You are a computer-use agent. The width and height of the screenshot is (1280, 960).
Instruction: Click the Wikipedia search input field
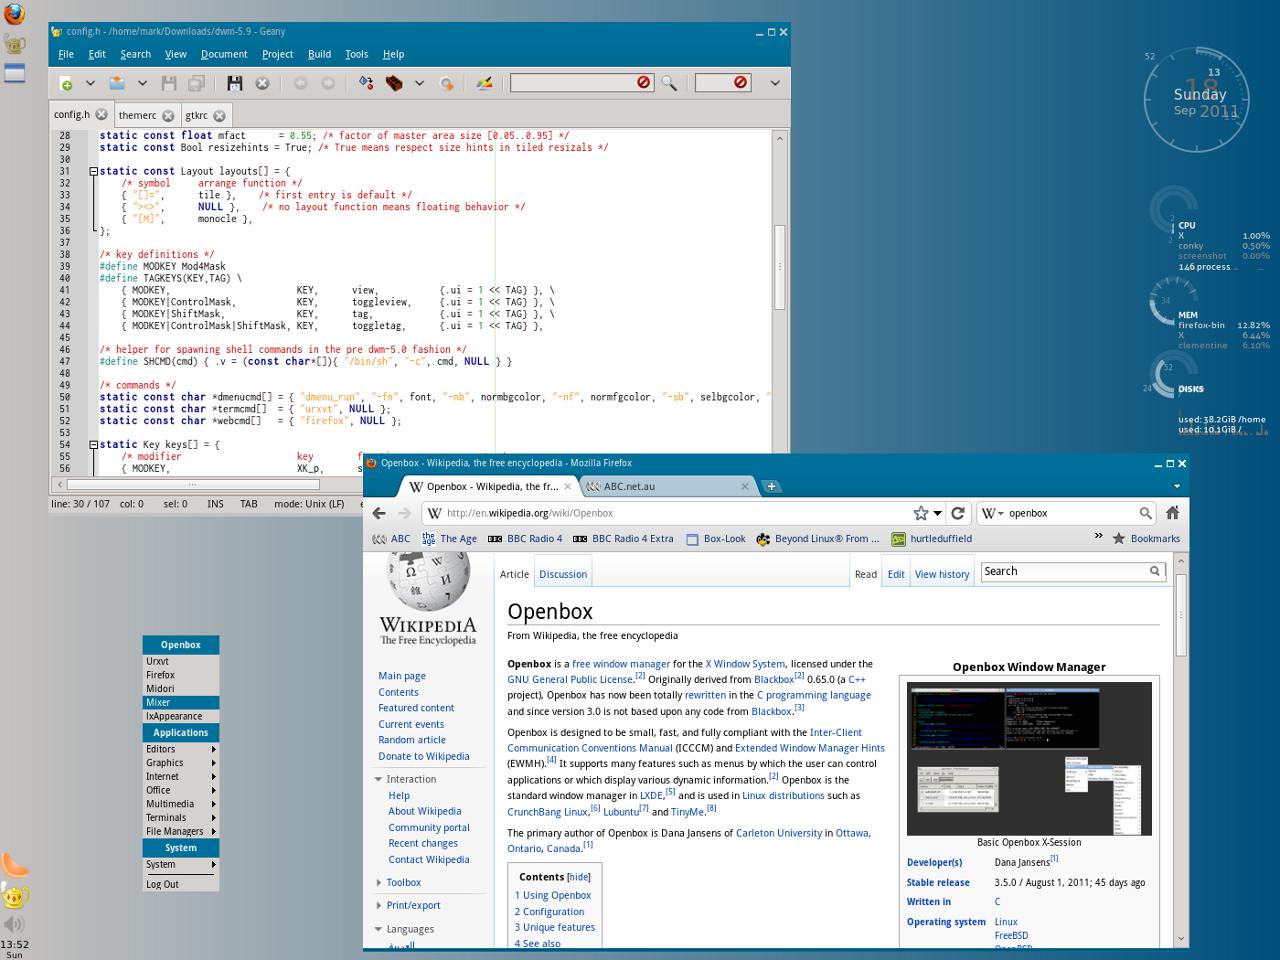click(1064, 571)
